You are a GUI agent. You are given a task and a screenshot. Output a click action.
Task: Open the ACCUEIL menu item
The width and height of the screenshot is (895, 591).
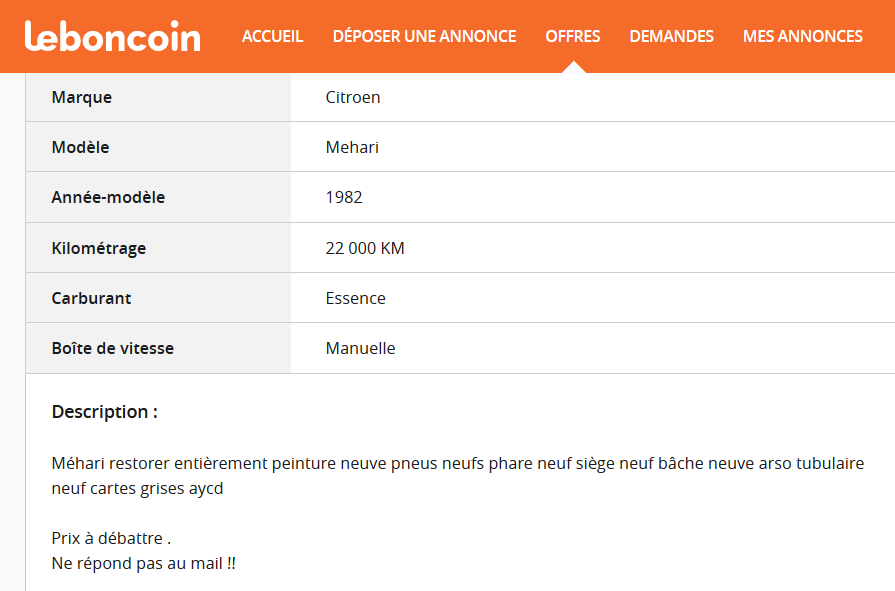click(272, 37)
